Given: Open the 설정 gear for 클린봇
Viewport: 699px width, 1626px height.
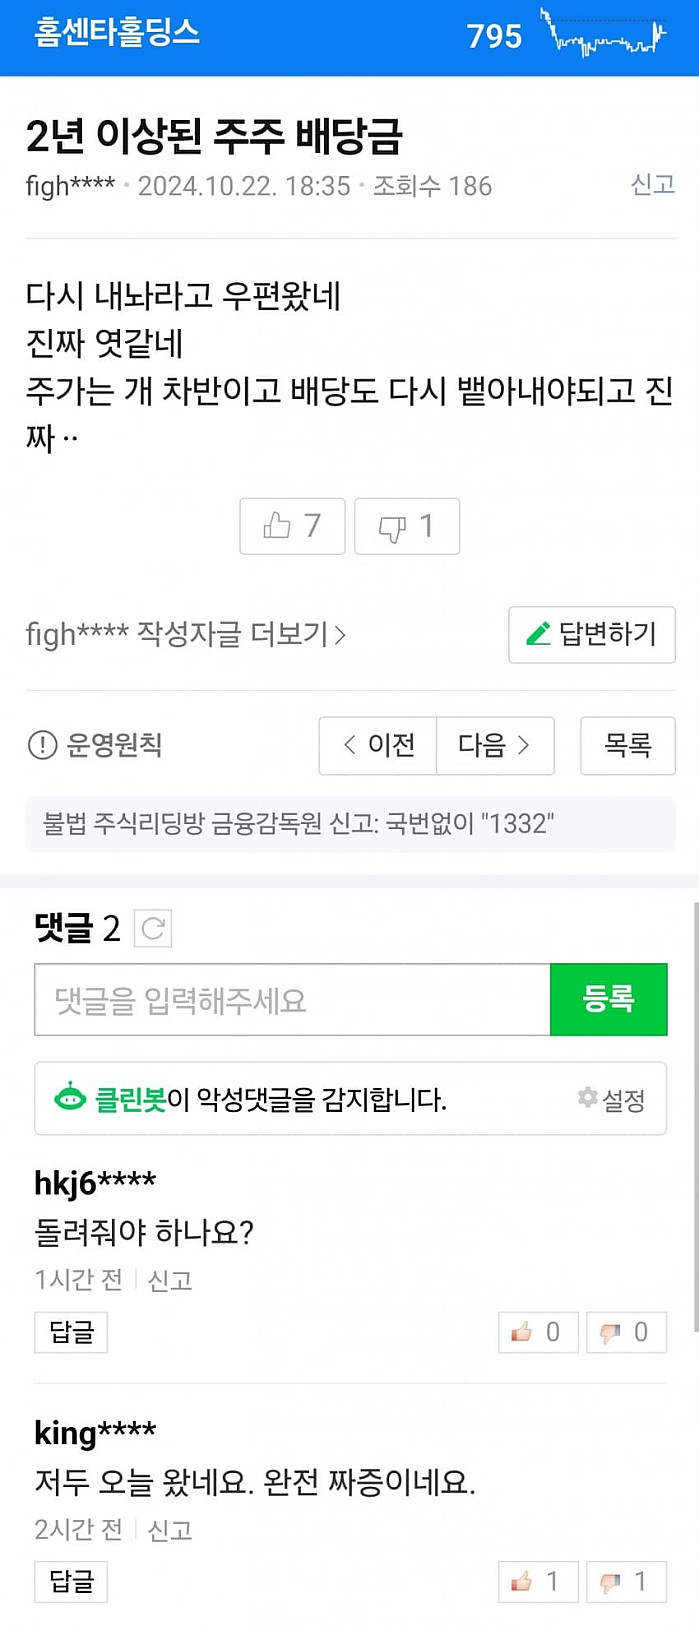Looking at the screenshot, I should tap(588, 1098).
